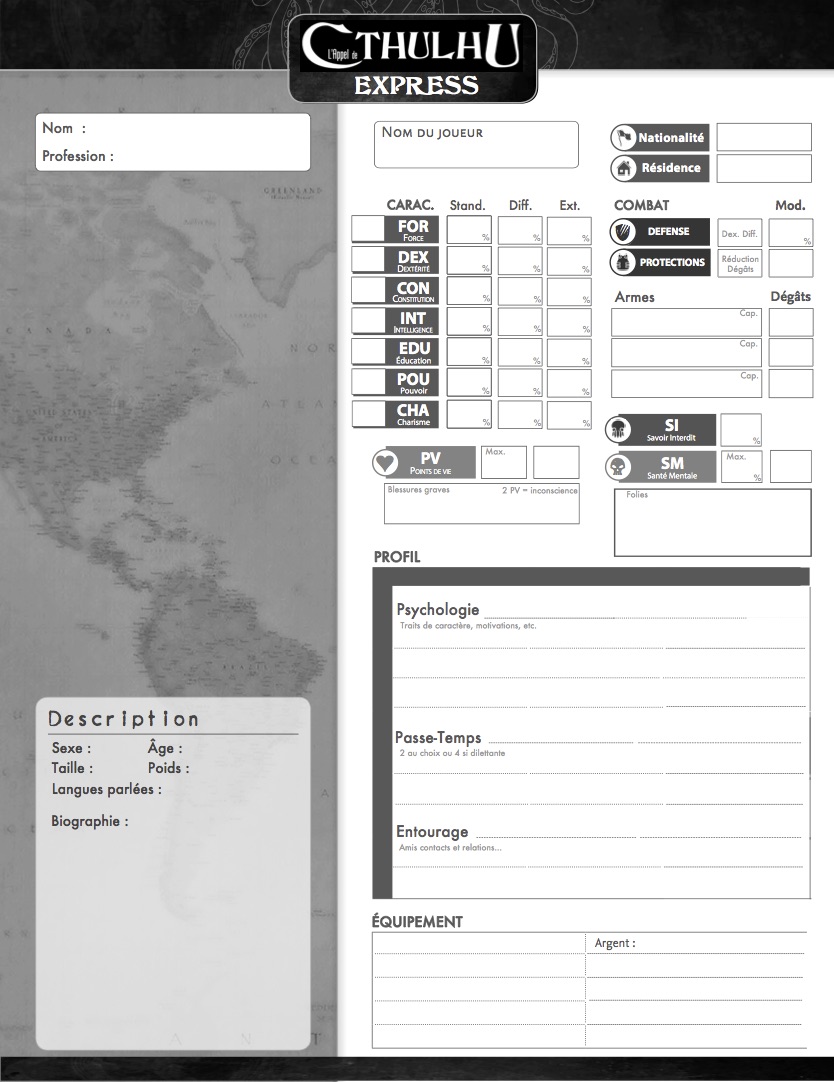Click the Résidence input box
Viewport: 834px width, 1082px height.
click(764, 168)
